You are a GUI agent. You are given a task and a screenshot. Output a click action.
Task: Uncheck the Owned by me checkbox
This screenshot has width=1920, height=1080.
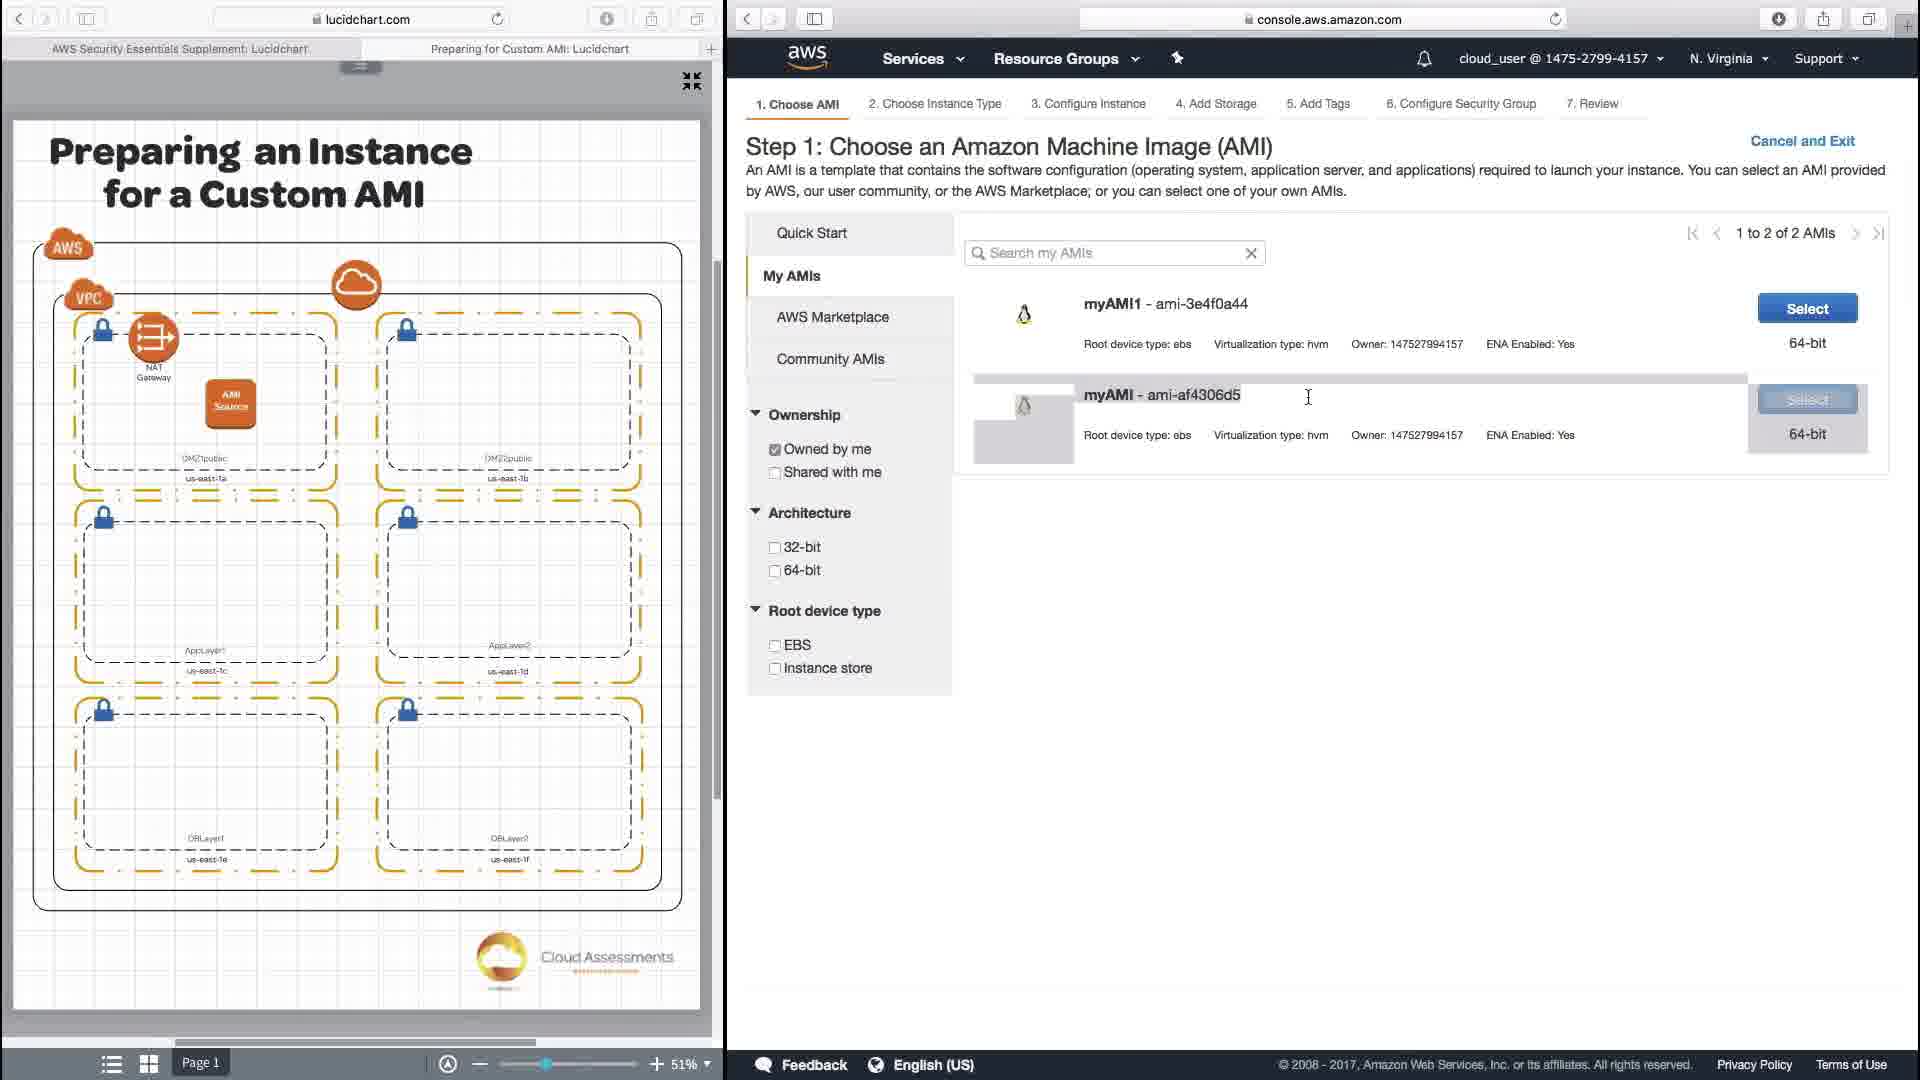(775, 450)
